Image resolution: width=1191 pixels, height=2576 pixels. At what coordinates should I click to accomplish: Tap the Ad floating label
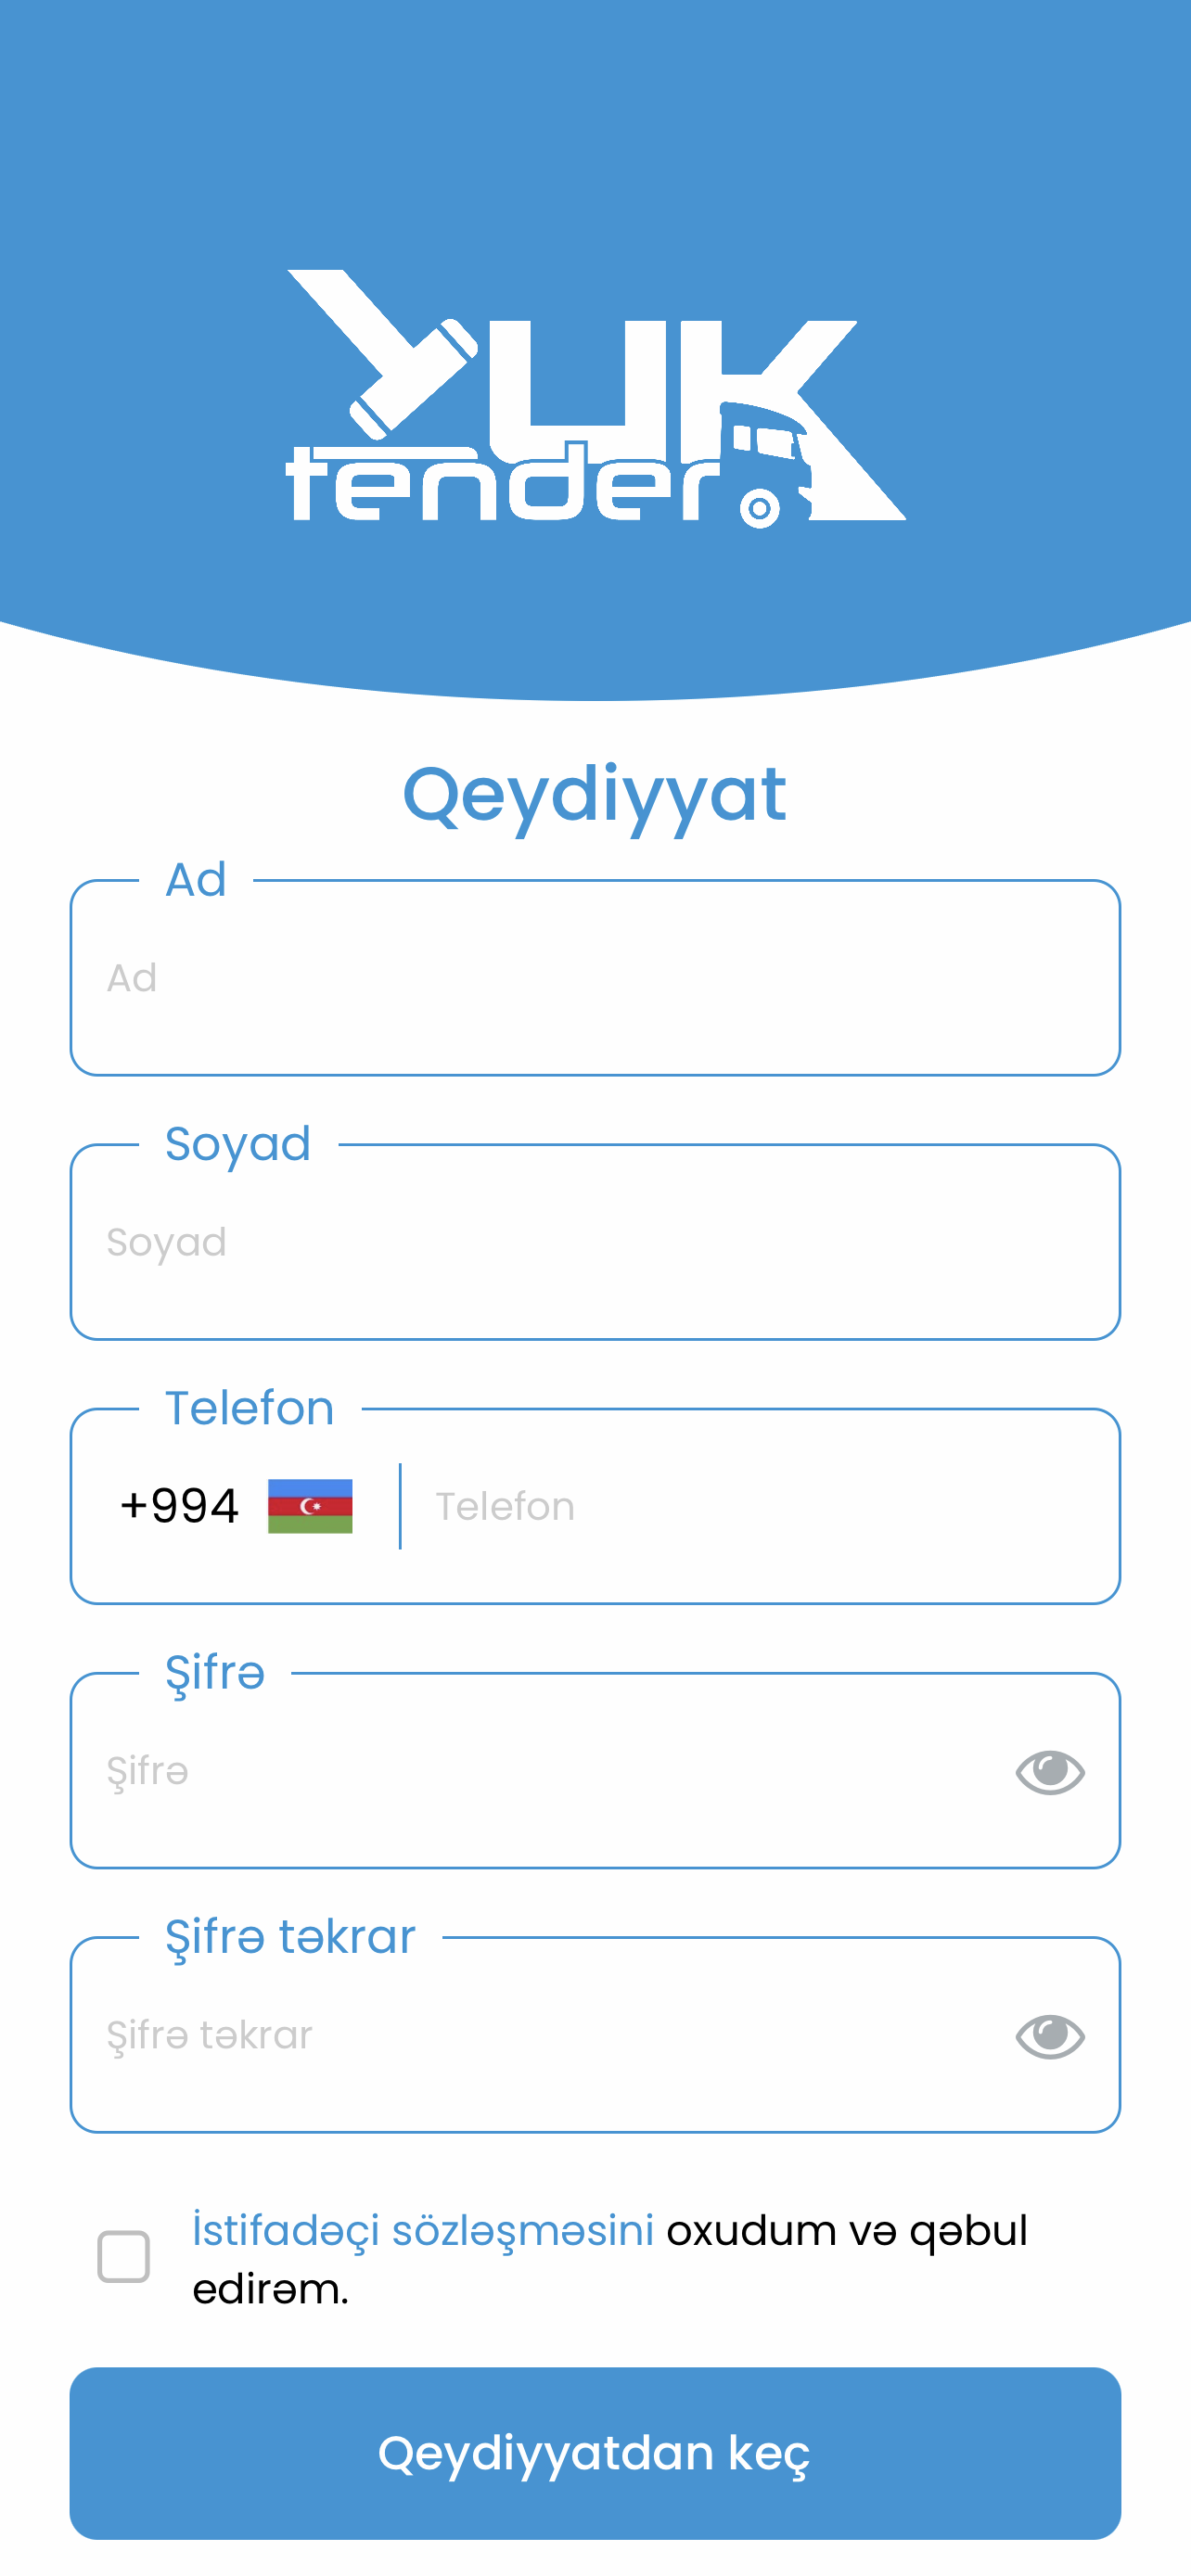196,880
